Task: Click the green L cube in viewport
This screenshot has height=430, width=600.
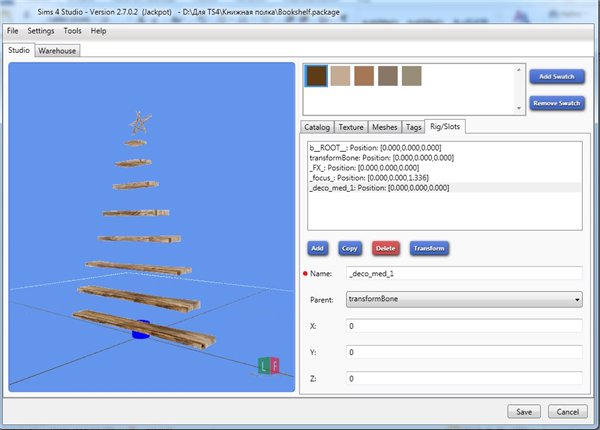Action: tap(264, 366)
